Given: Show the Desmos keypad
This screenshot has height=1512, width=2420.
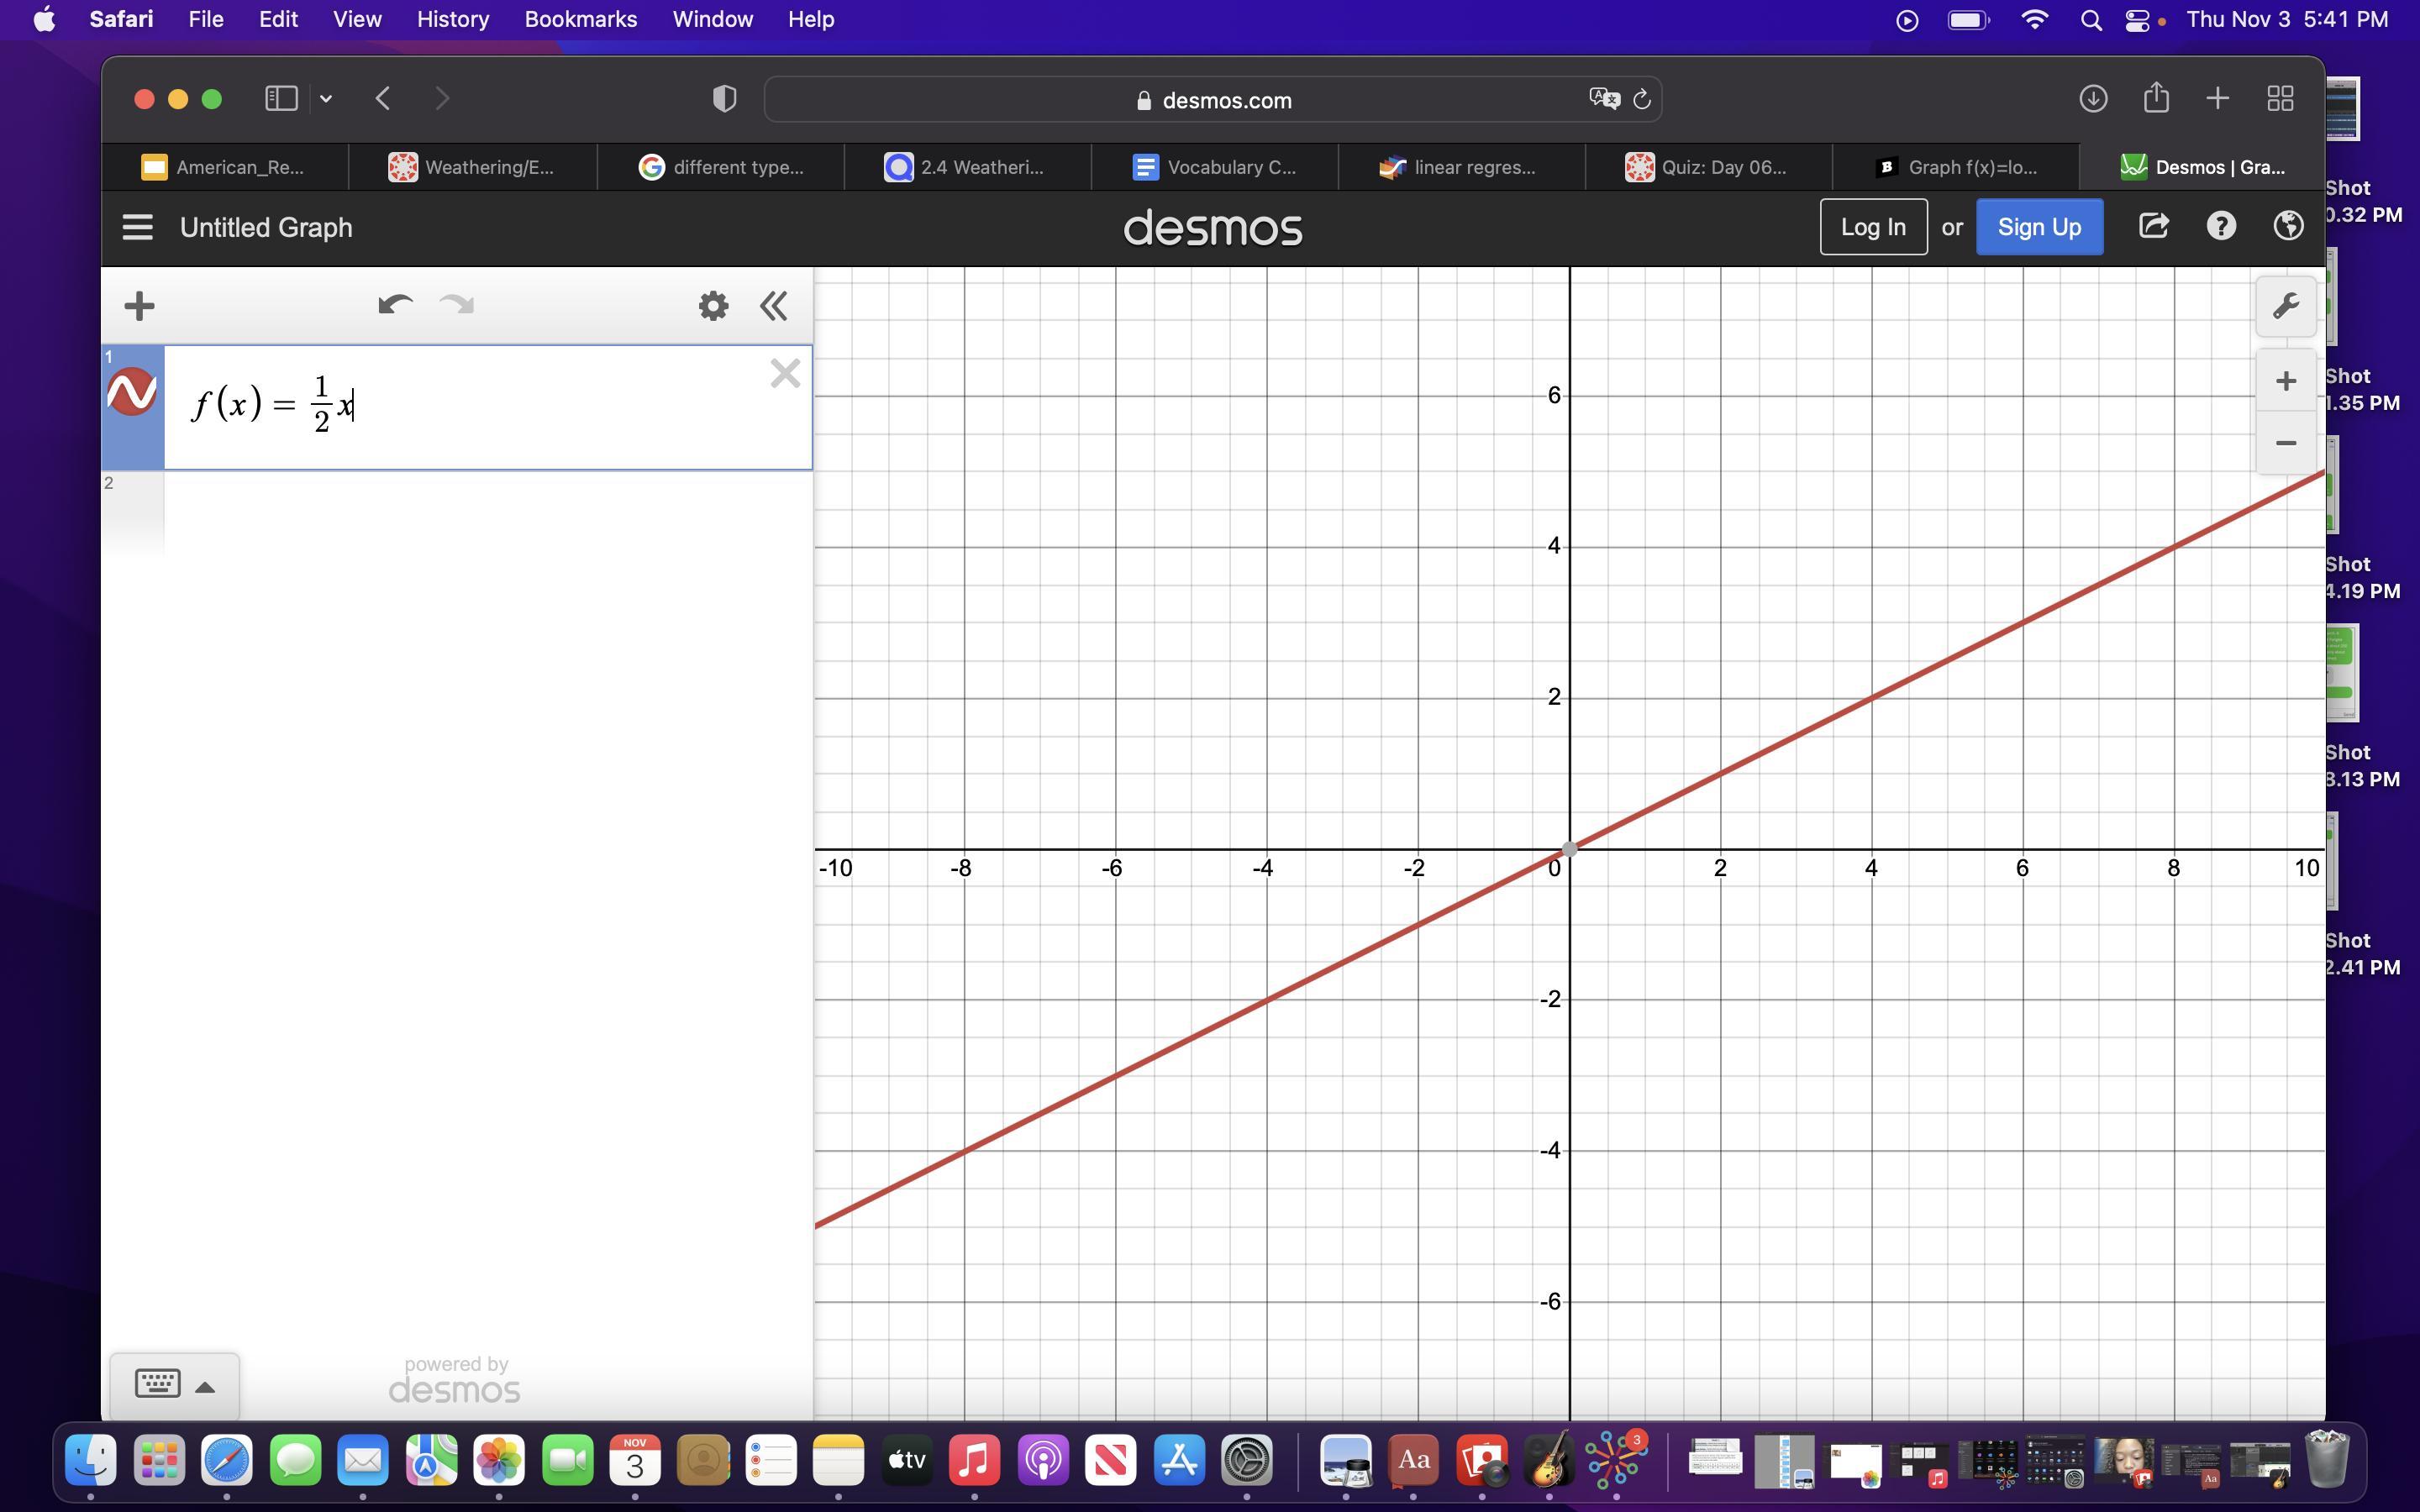Looking at the screenshot, I should coord(158,1384).
